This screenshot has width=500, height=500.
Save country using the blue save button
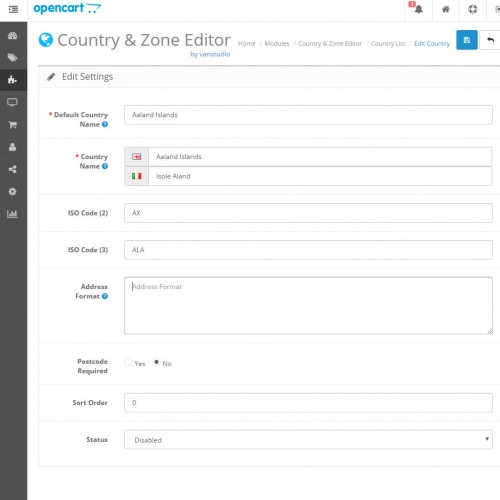tap(467, 40)
